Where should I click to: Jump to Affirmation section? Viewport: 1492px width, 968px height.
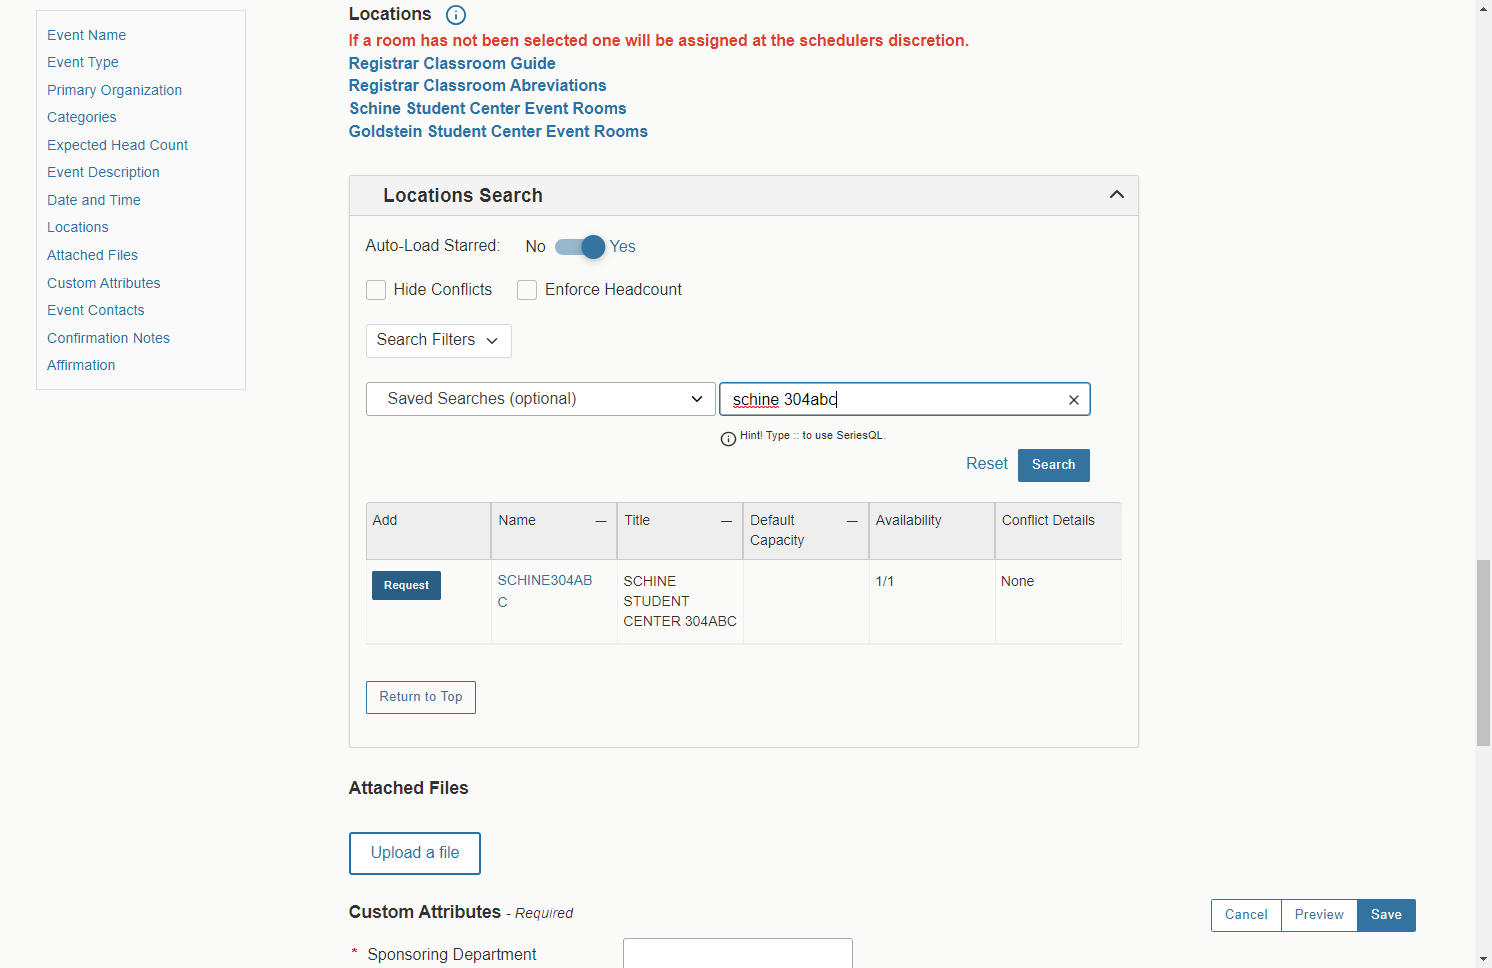[81, 365]
